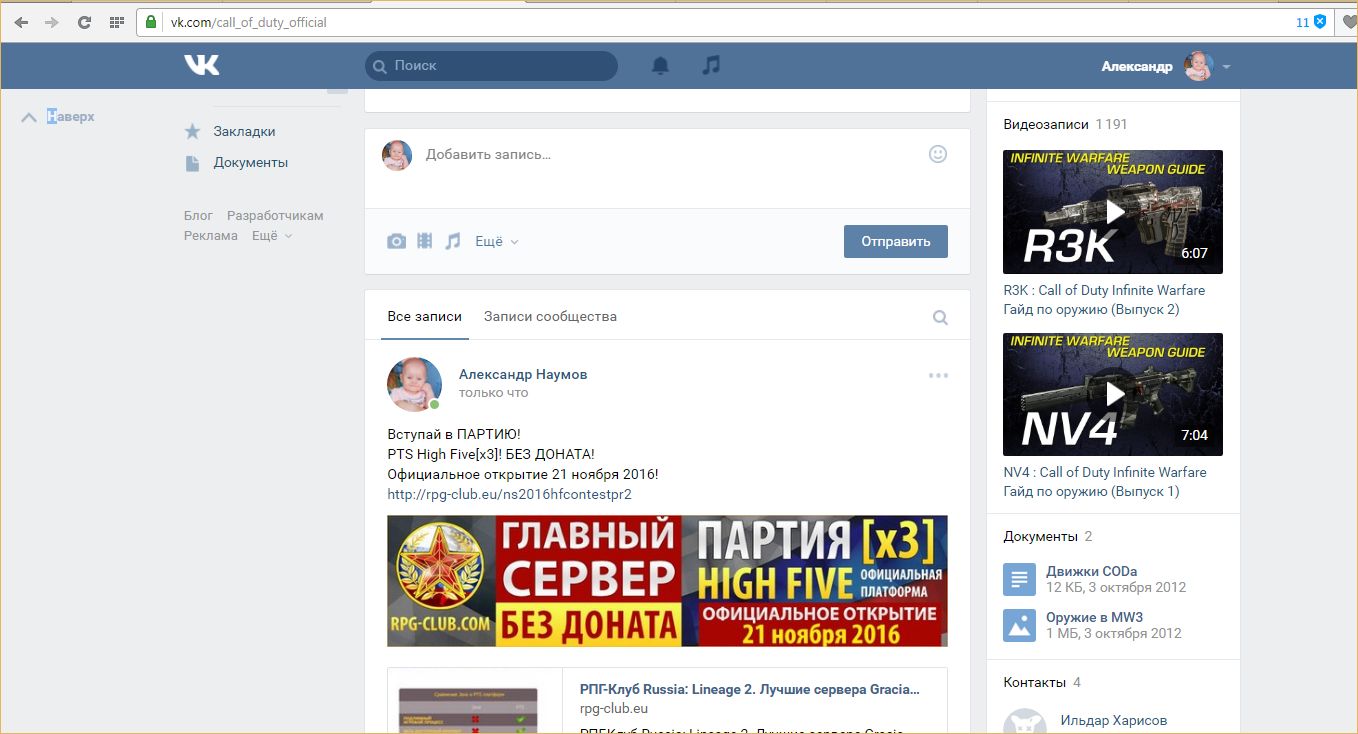Viewport: 1358px width, 734px height.
Task: Reload the page with refresh icon
Action: (84, 22)
